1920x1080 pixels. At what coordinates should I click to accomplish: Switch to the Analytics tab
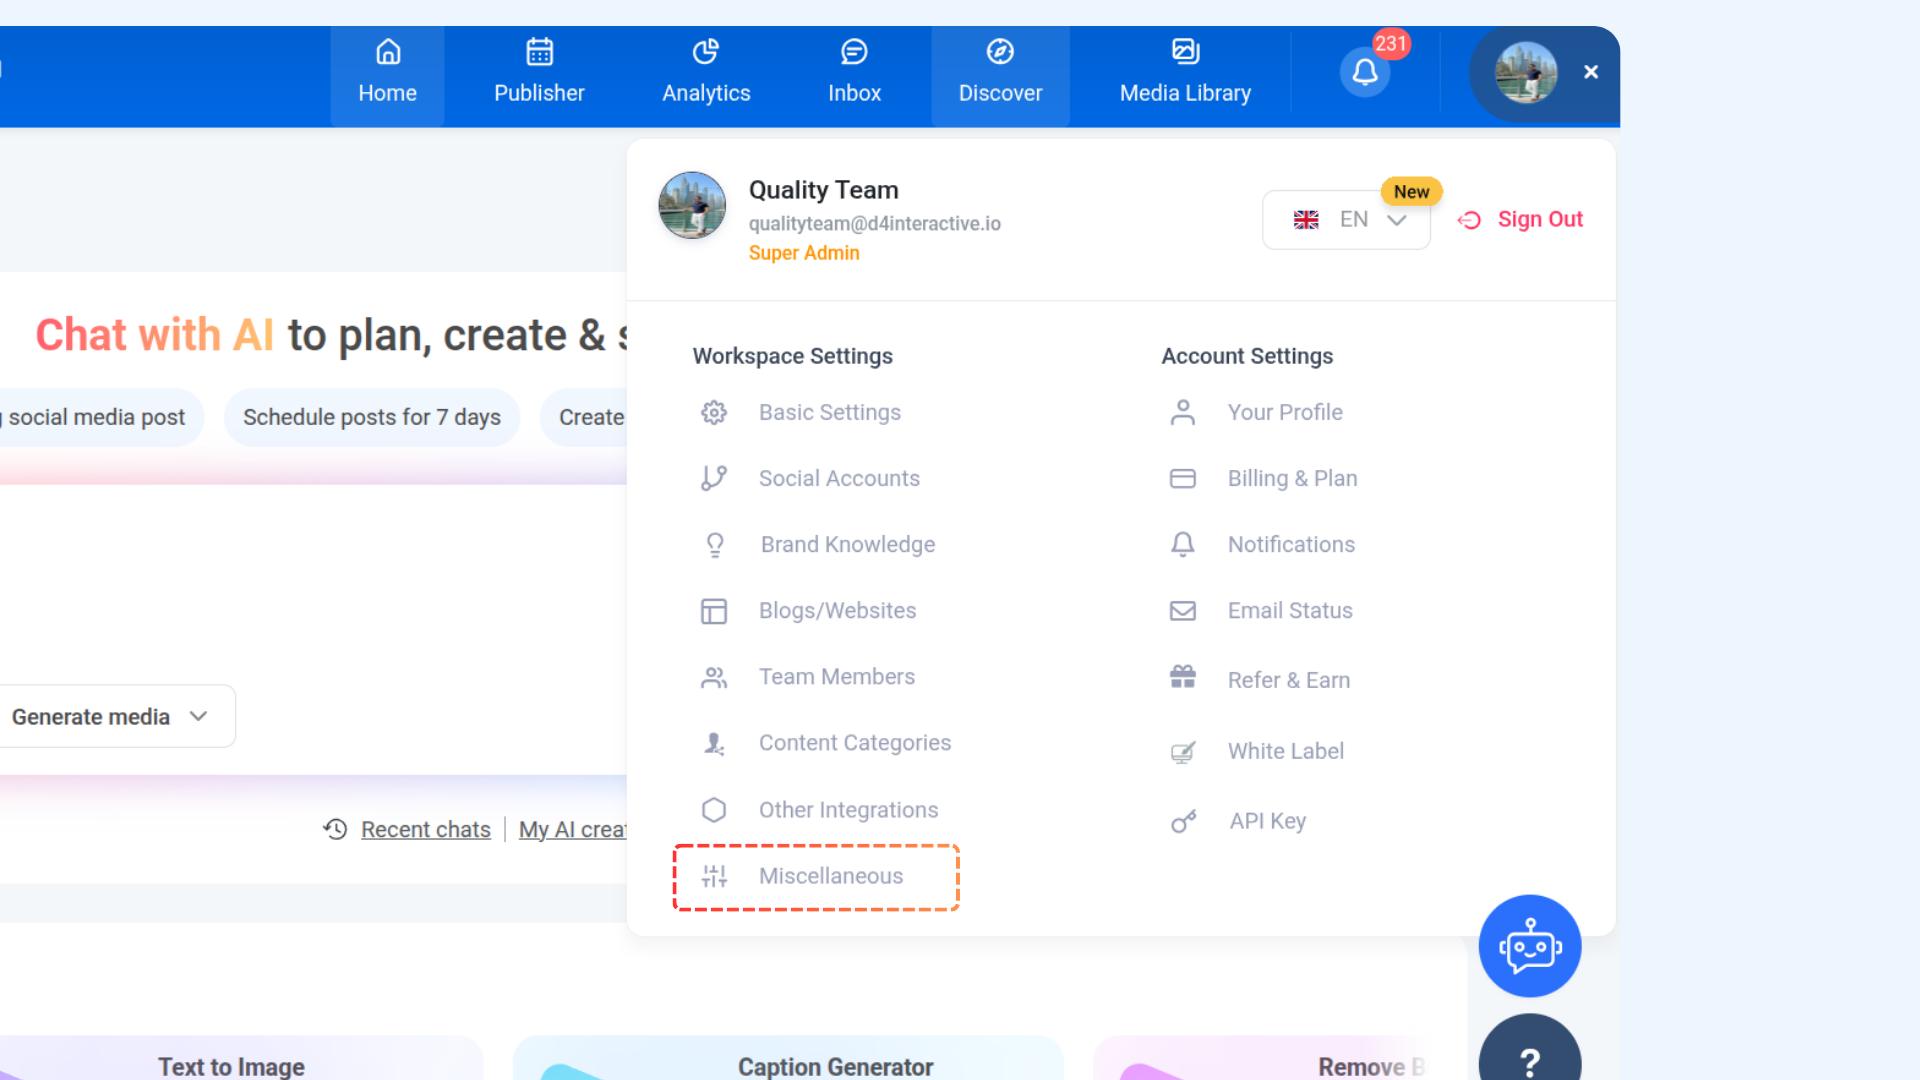pos(706,74)
